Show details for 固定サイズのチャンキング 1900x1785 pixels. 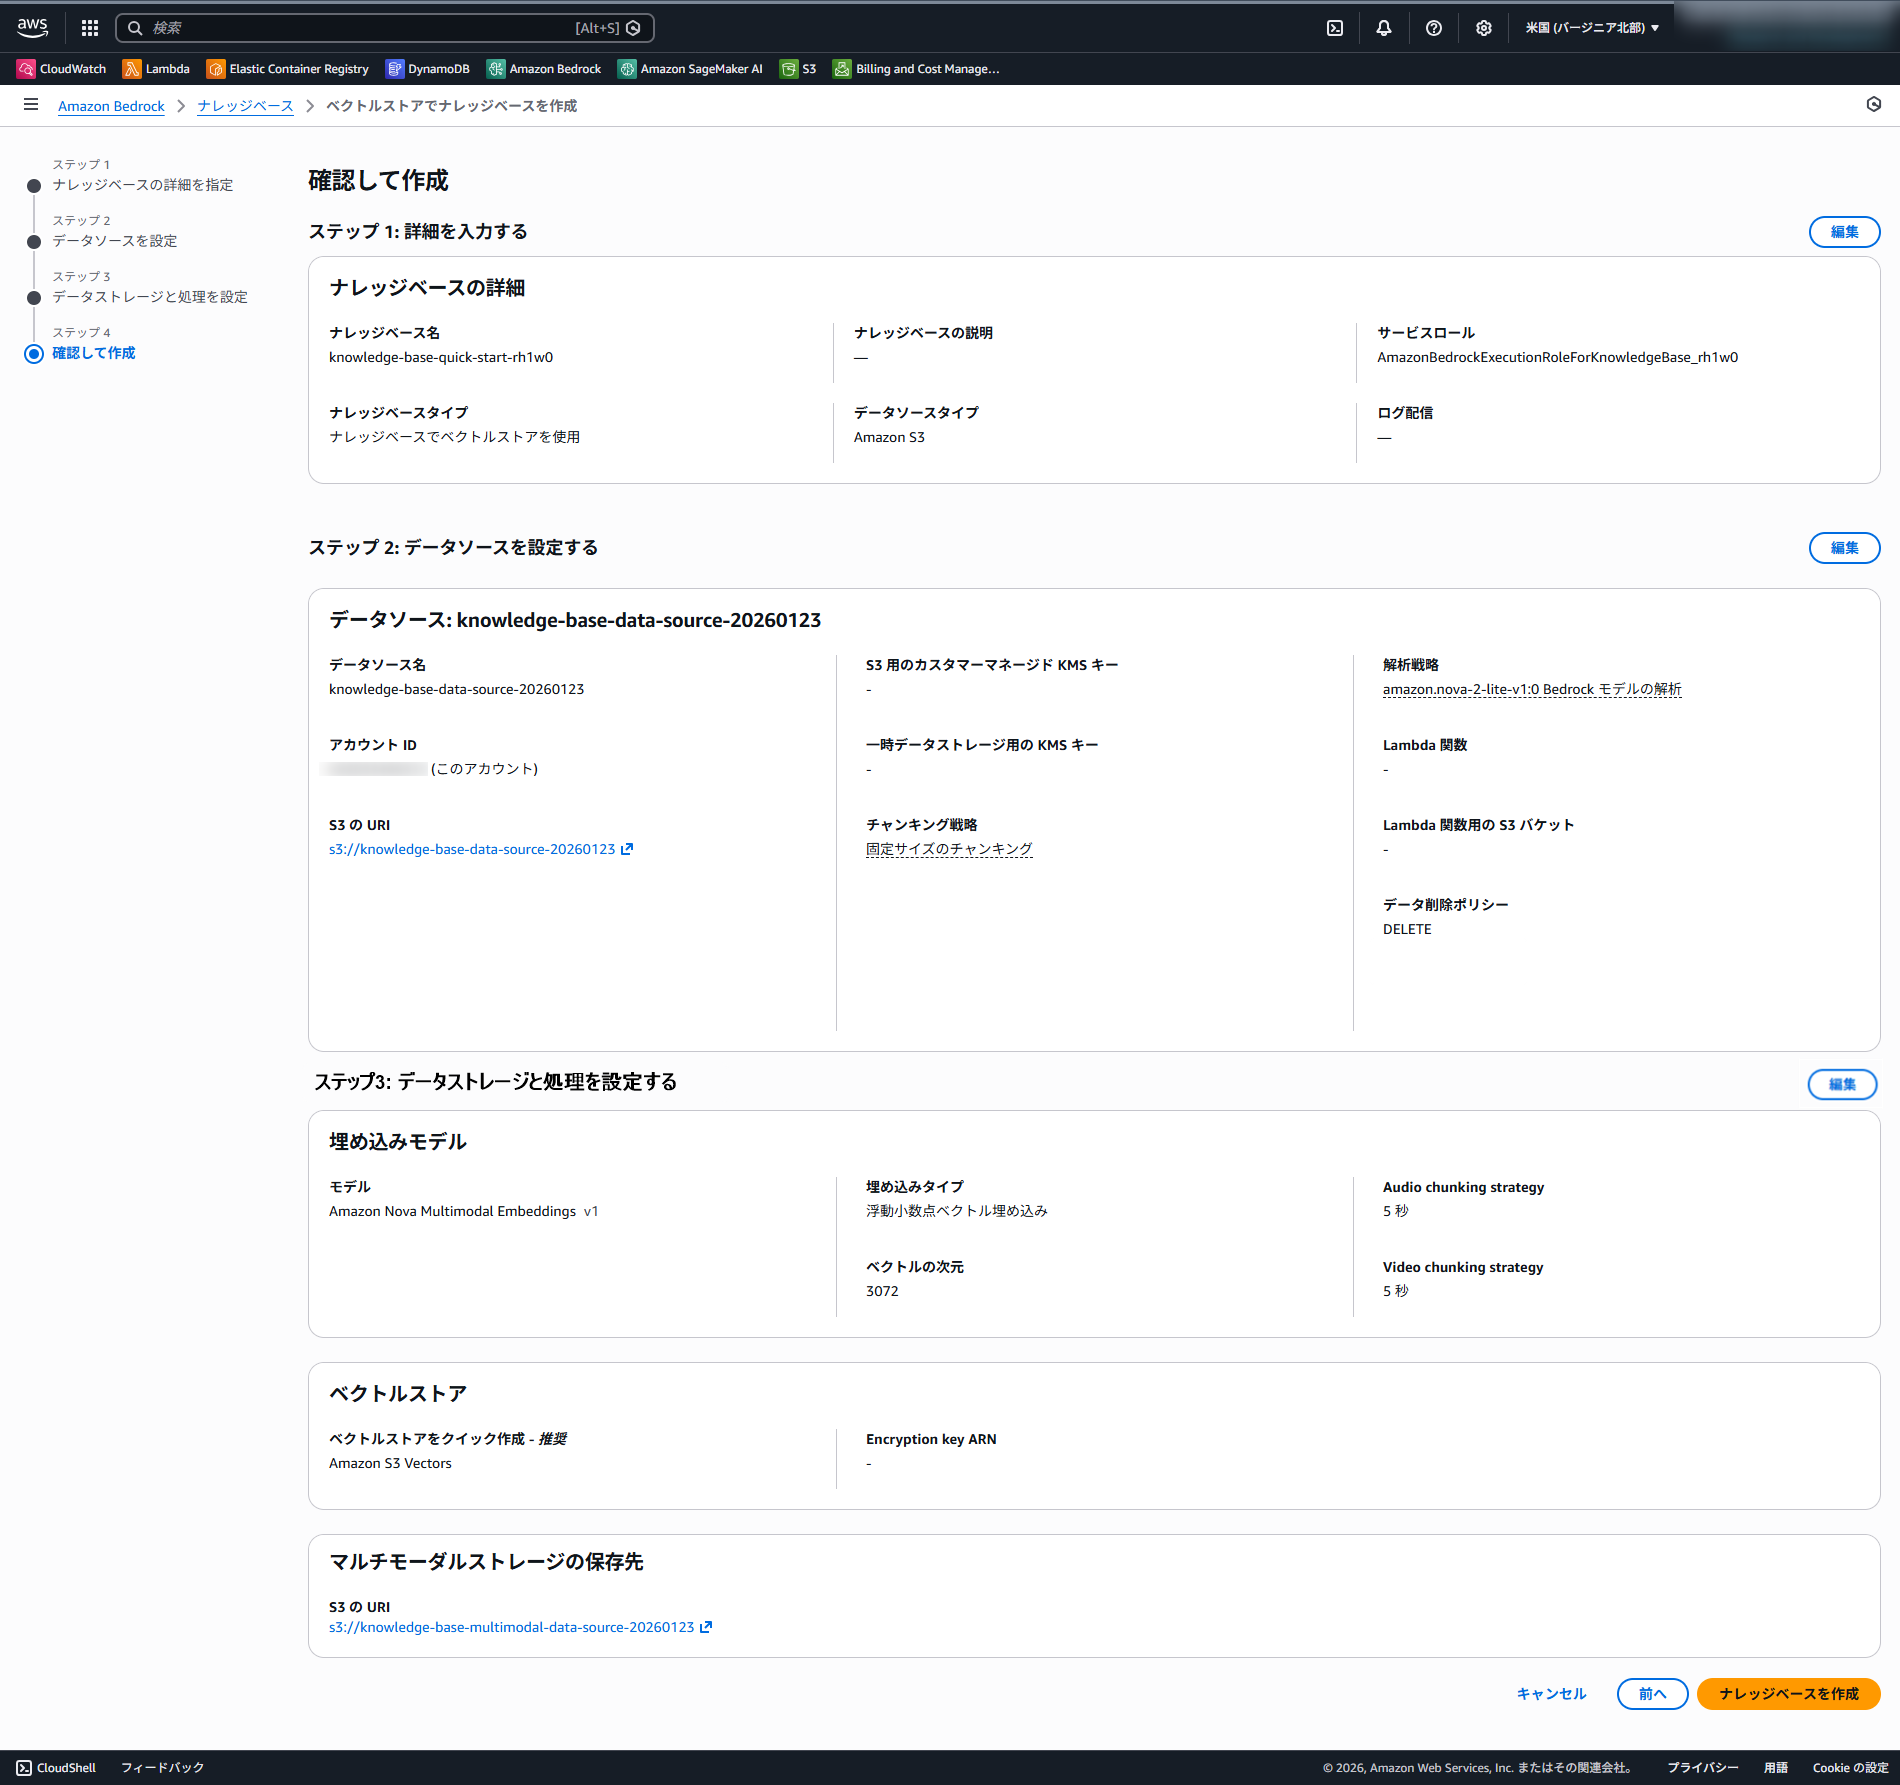[x=949, y=849]
